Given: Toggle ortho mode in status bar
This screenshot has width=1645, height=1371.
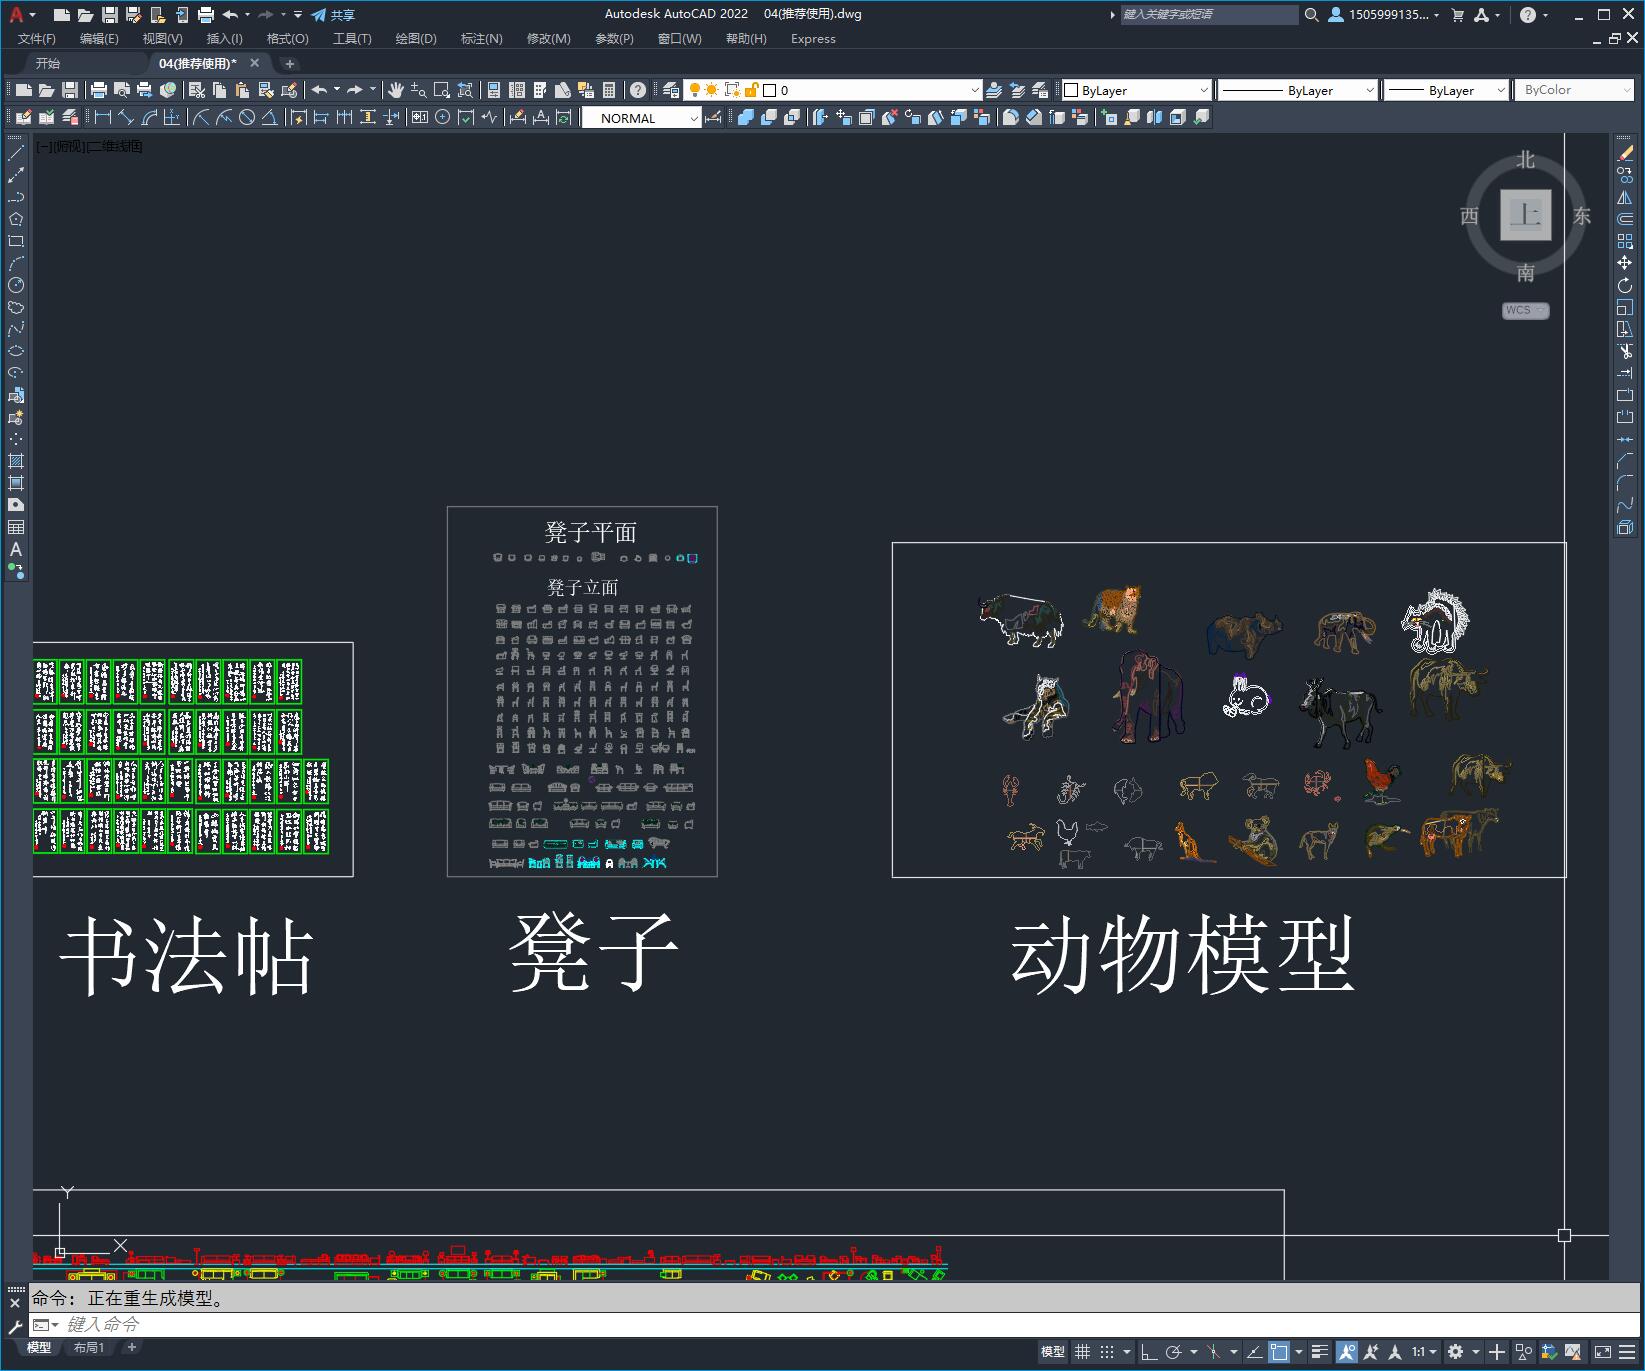Looking at the screenshot, I should [x=1149, y=1352].
